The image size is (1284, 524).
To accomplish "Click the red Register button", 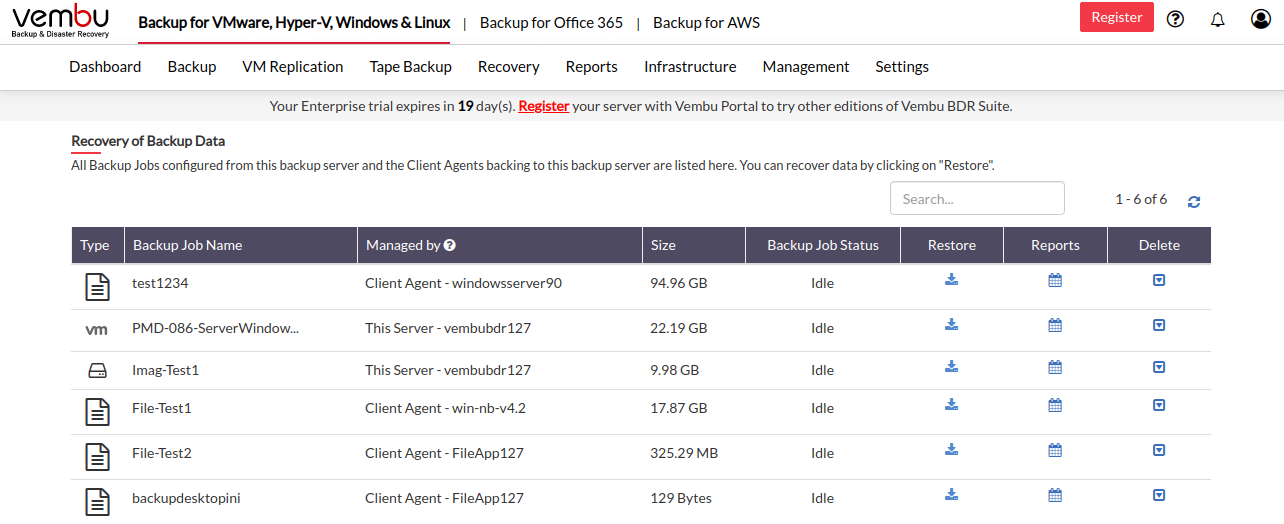I will click(1117, 17).
